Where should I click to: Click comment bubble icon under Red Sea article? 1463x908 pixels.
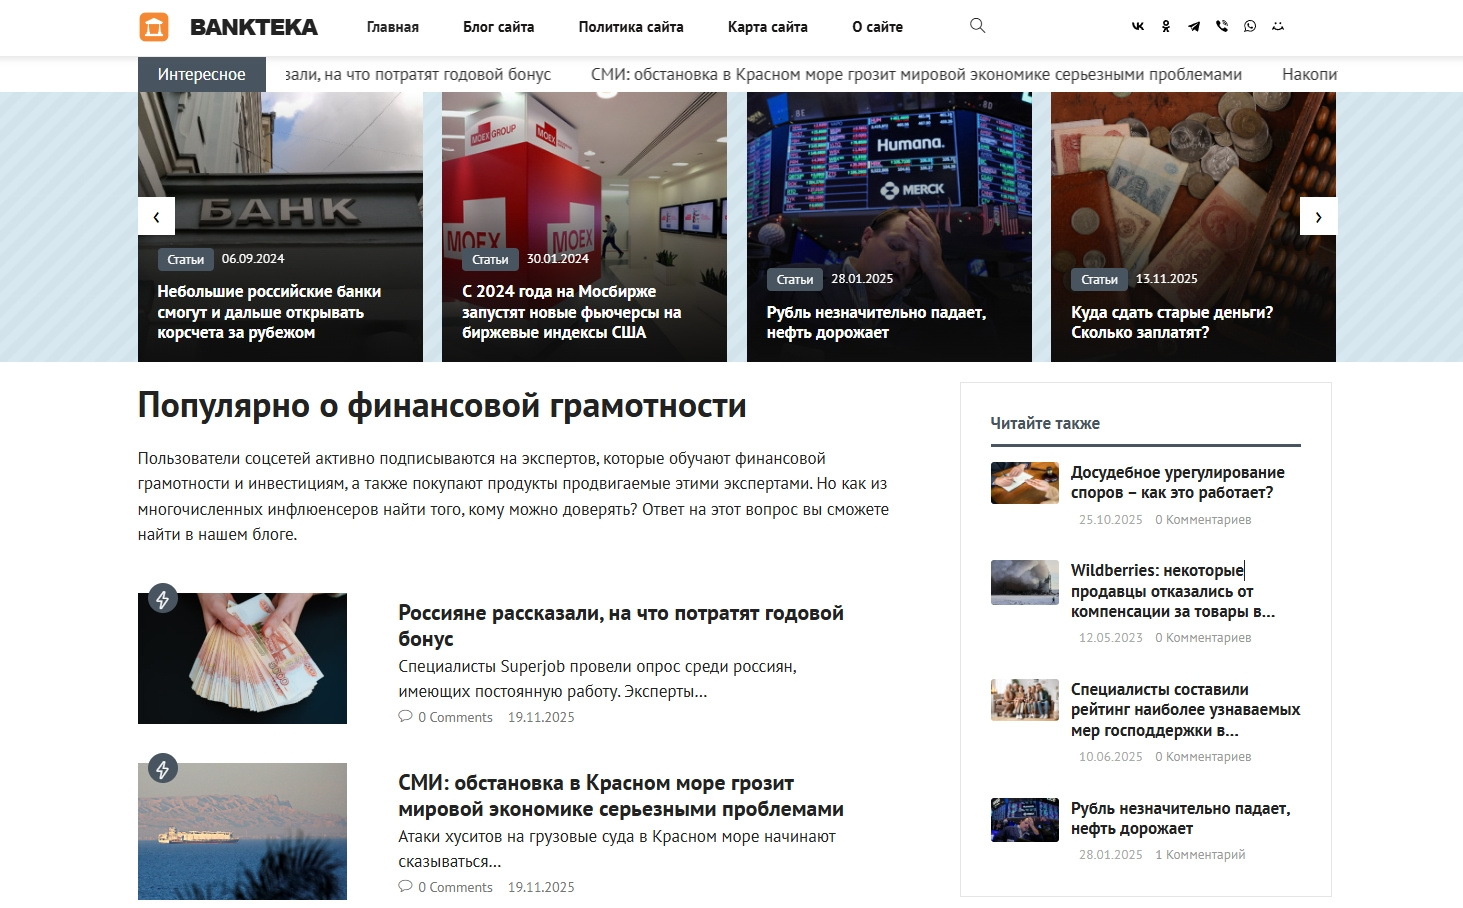(405, 887)
